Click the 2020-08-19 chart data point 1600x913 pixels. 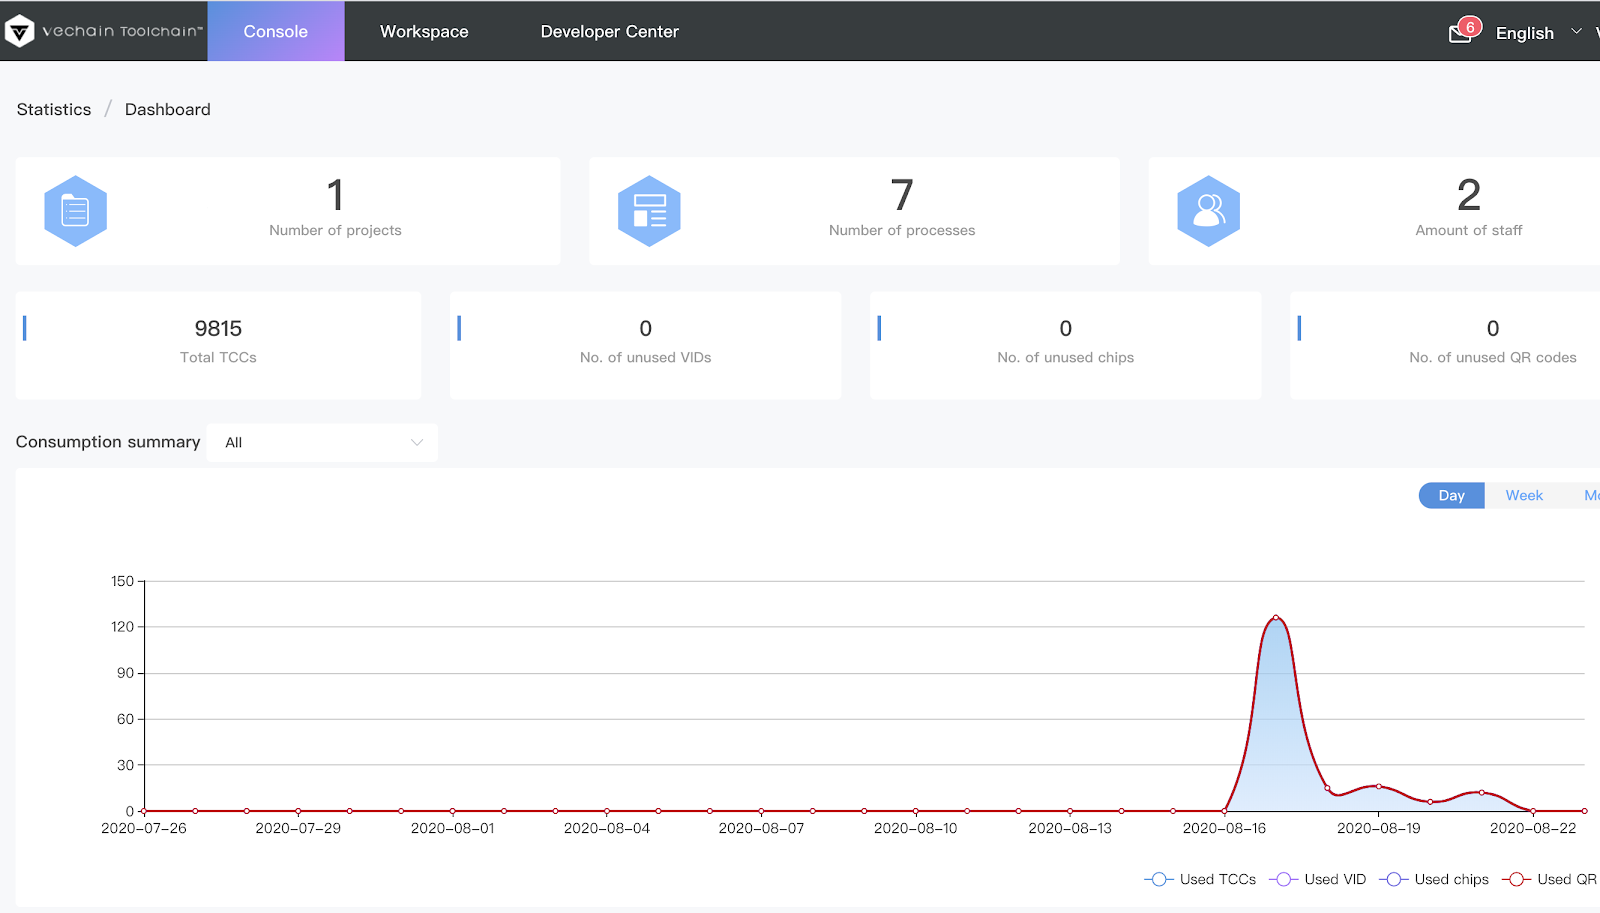tap(1379, 786)
